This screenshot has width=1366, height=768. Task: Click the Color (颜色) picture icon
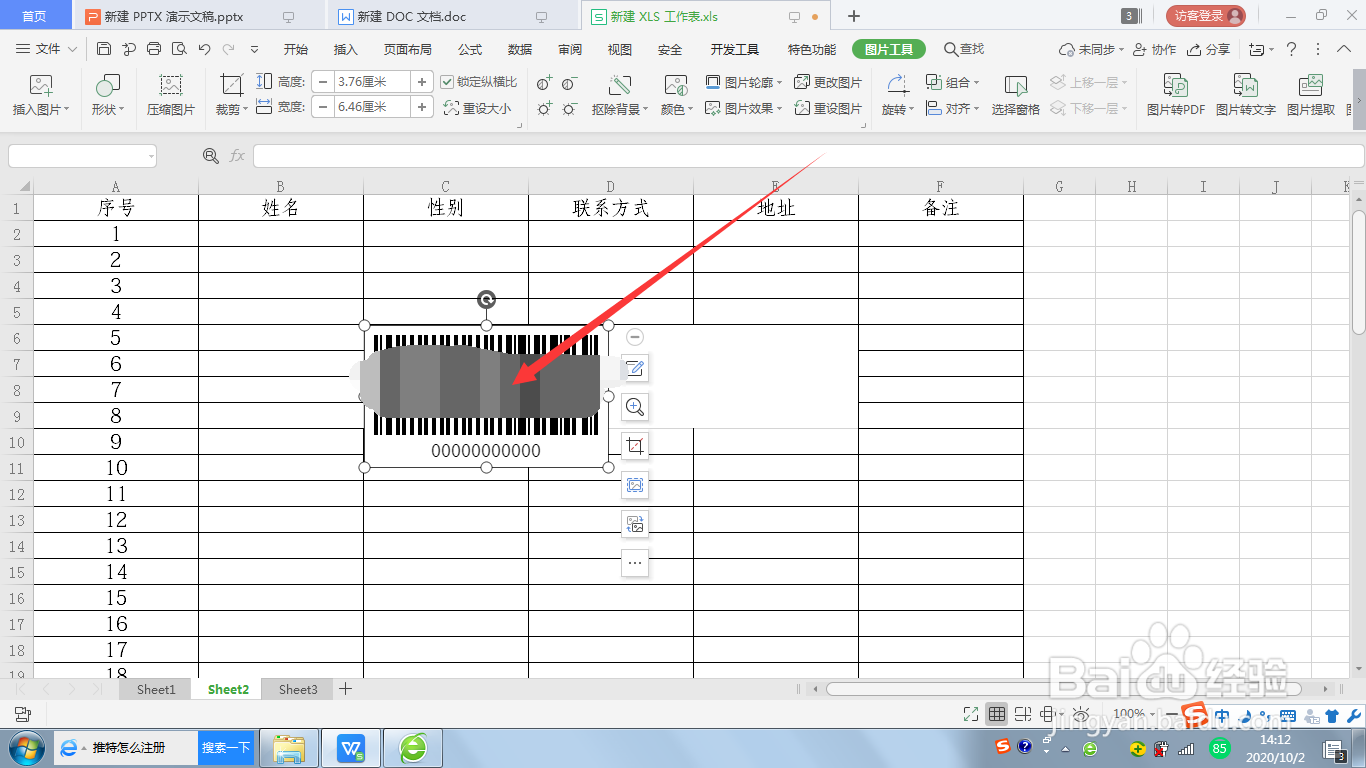click(676, 86)
